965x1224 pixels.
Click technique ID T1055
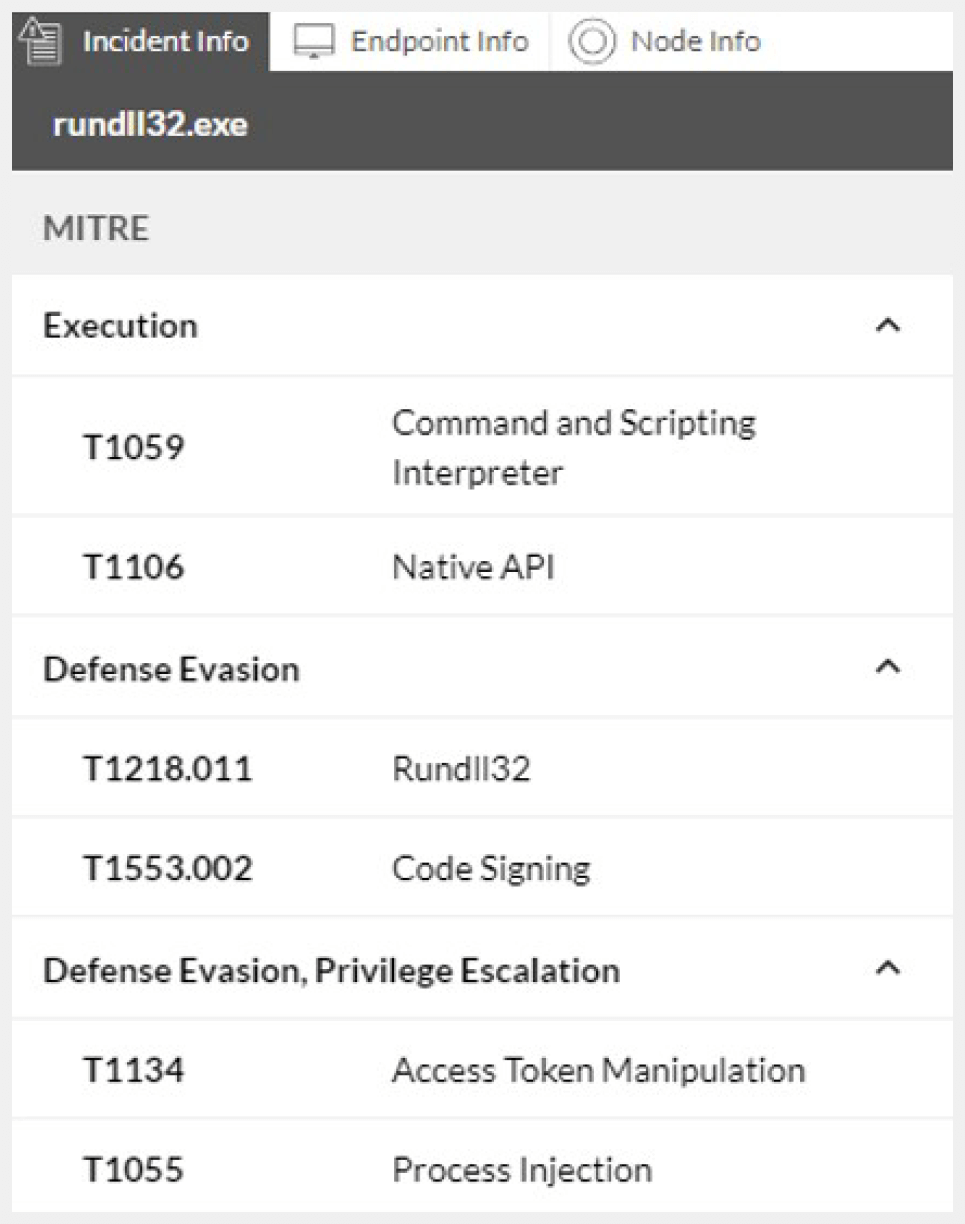pyautogui.click(x=133, y=1170)
